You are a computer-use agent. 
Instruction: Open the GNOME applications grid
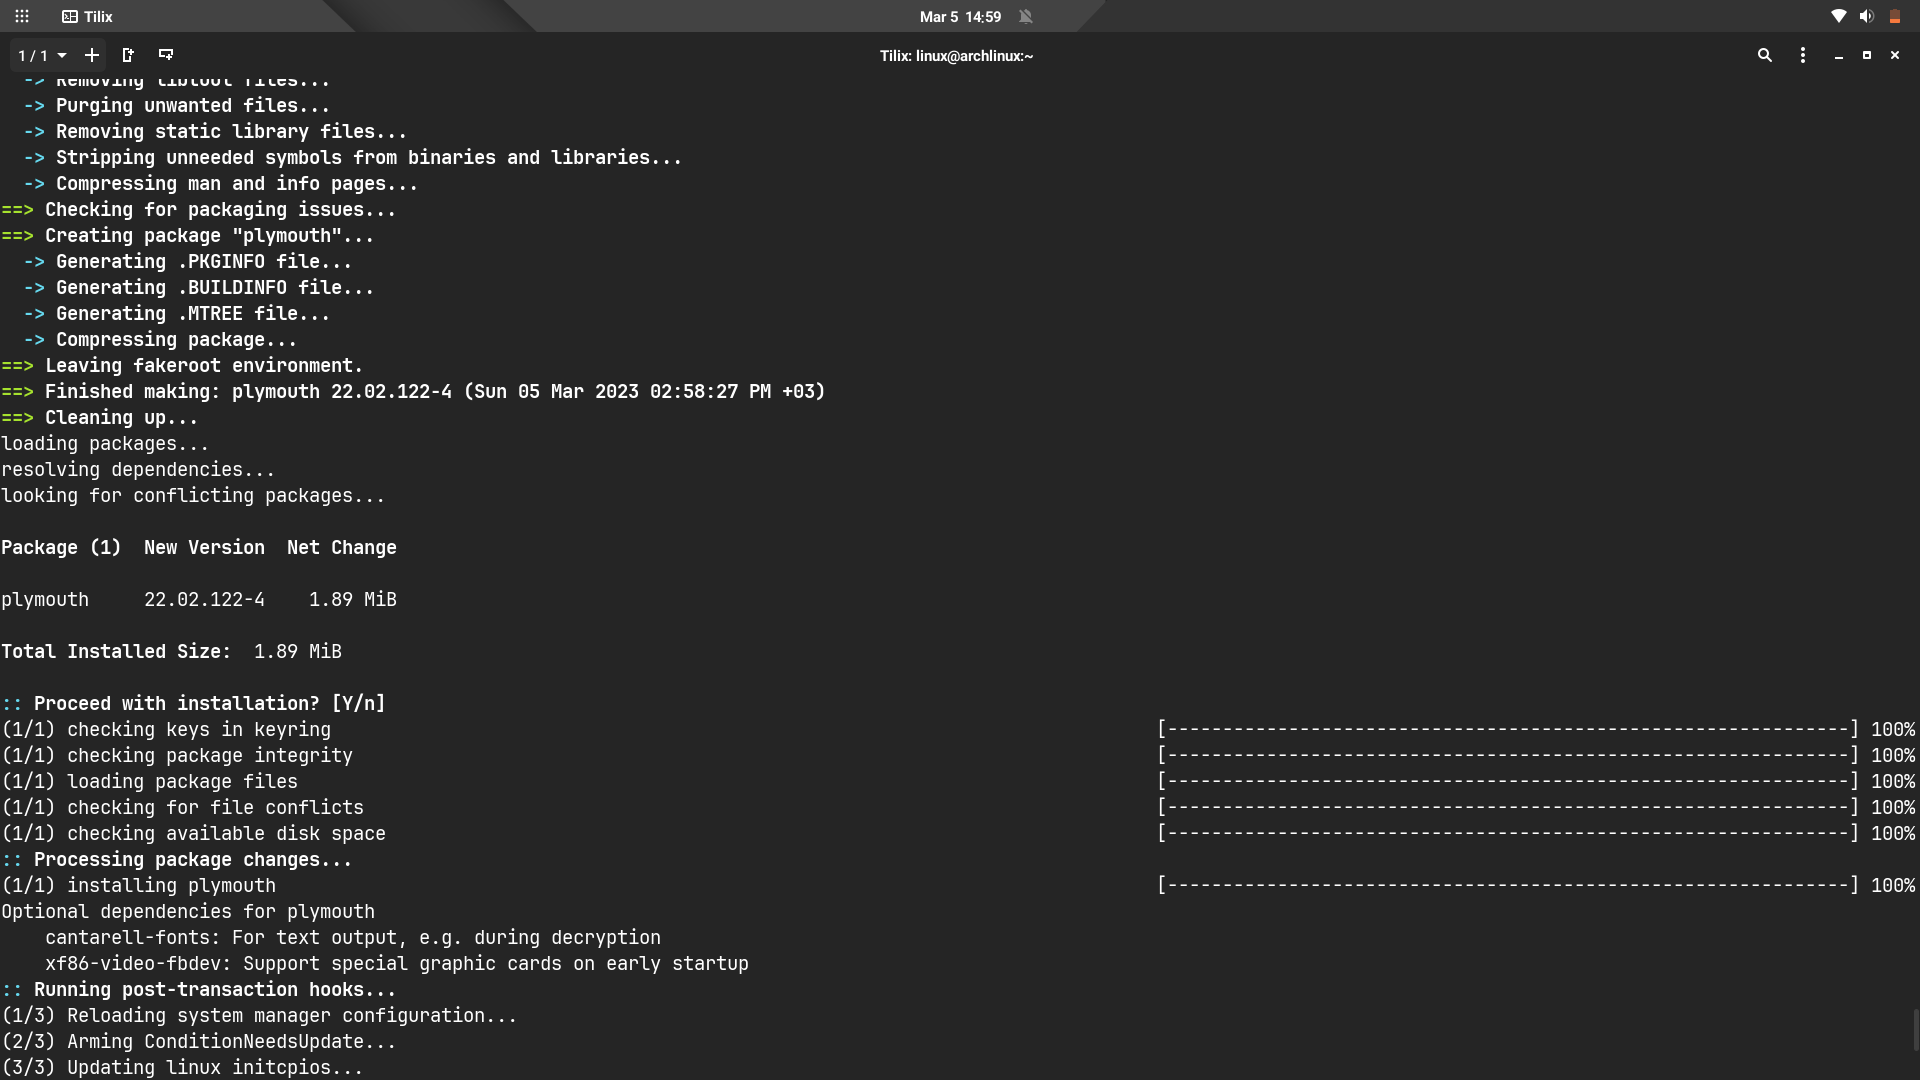click(x=21, y=16)
